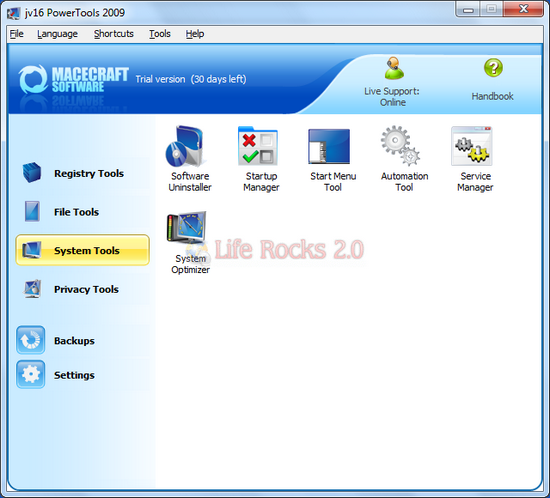Click the Registry Tools cube icon
550x498 pixels.
32,172
